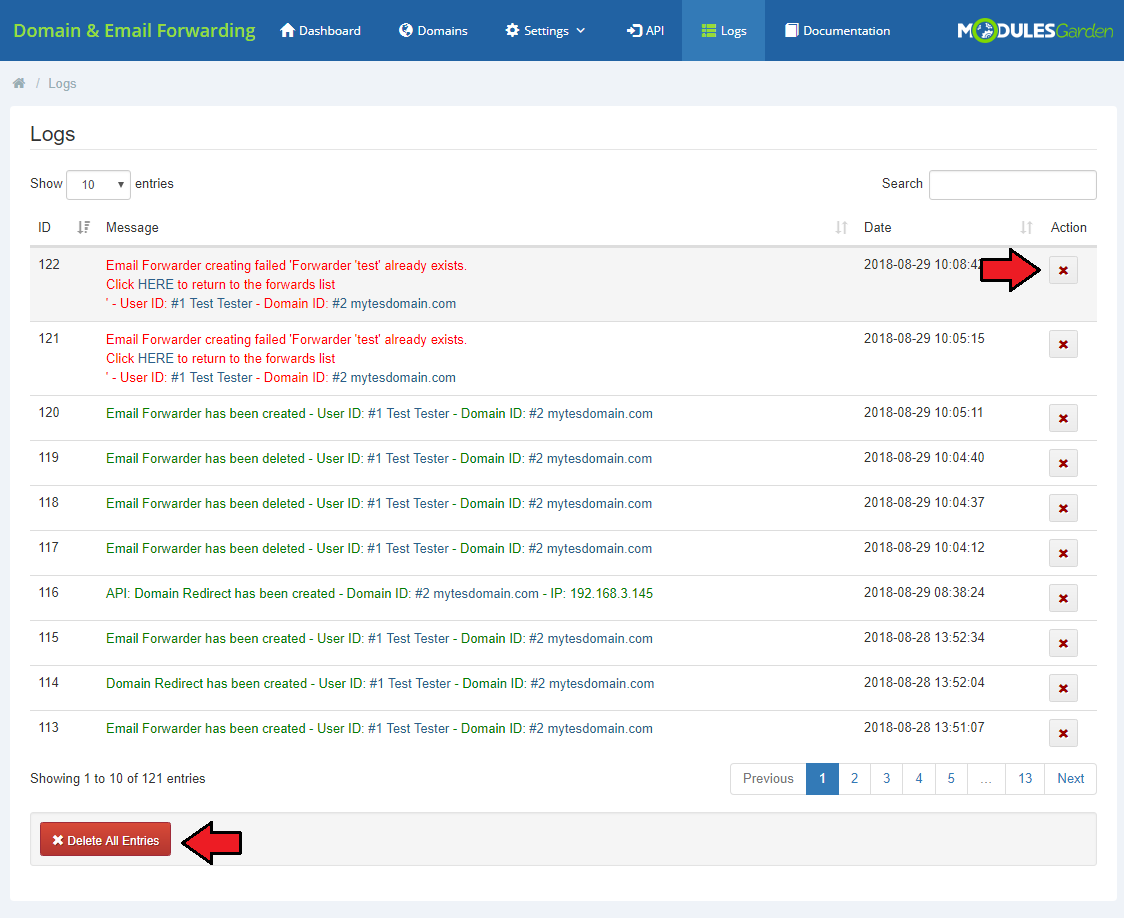Click the home breadcrumb icon
1124x918 pixels.
coord(19,83)
